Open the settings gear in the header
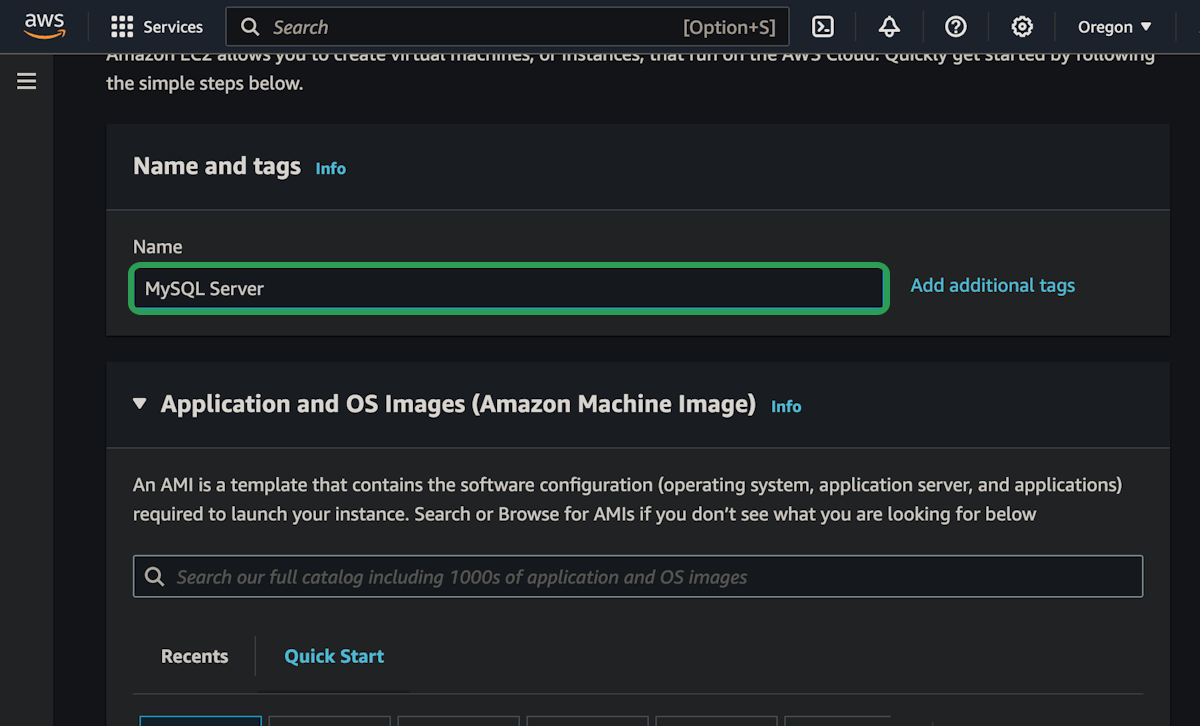 coord(1021,27)
